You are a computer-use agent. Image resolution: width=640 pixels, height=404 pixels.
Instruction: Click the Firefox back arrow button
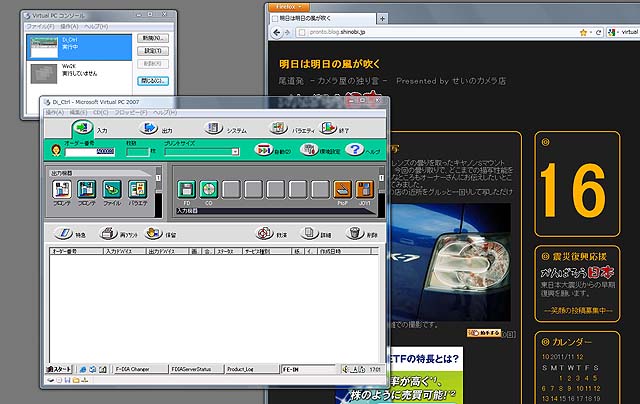click(x=277, y=32)
